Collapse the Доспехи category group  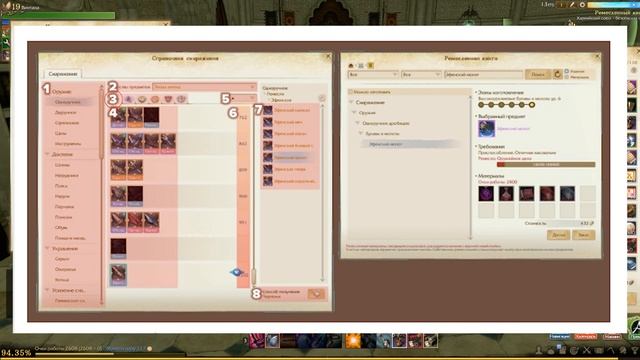[47, 154]
